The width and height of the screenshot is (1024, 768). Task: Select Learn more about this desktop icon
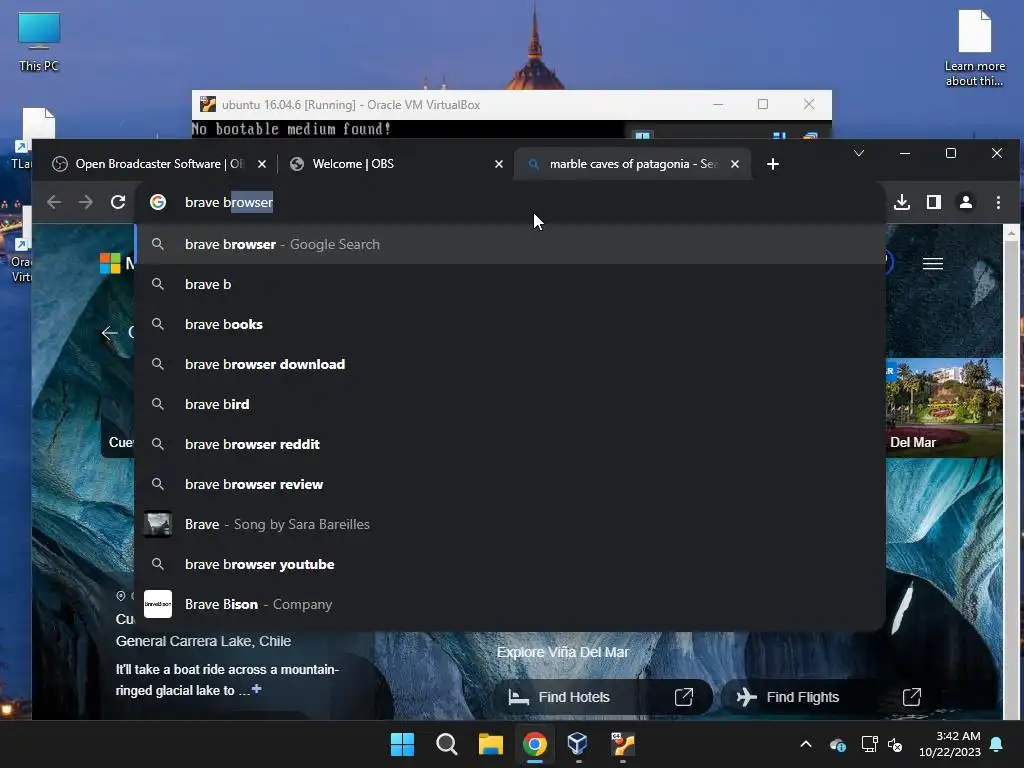coord(974,48)
